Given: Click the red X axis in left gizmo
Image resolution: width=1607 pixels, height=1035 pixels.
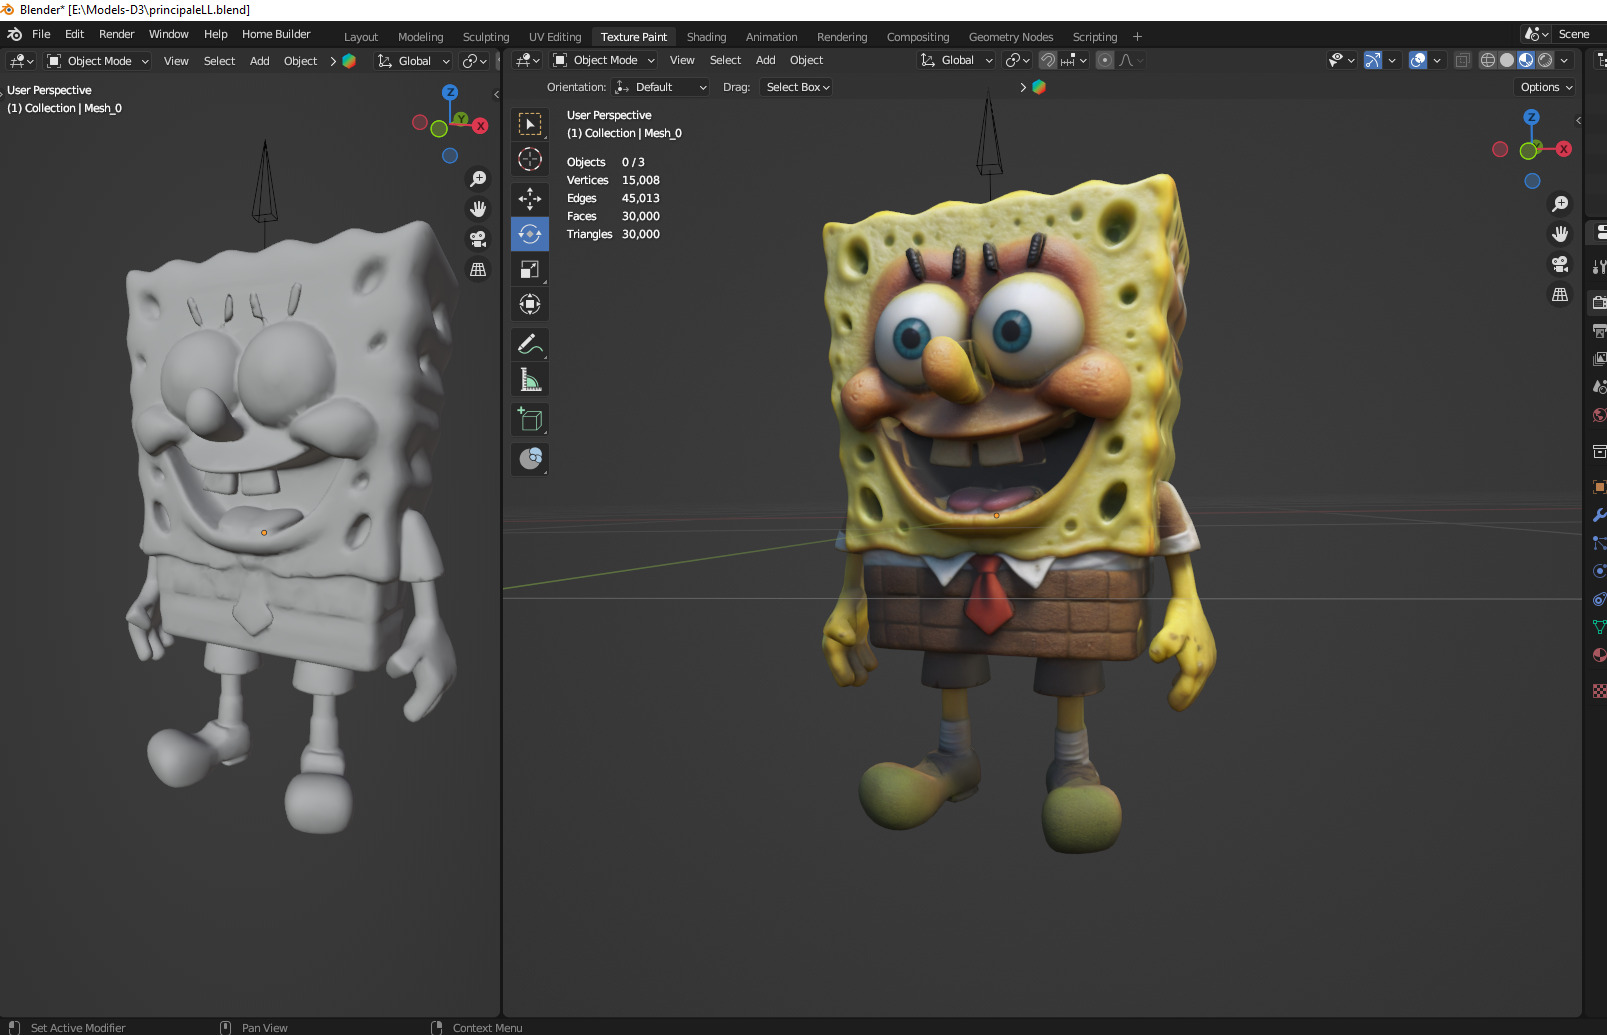Looking at the screenshot, I should point(481,126).
